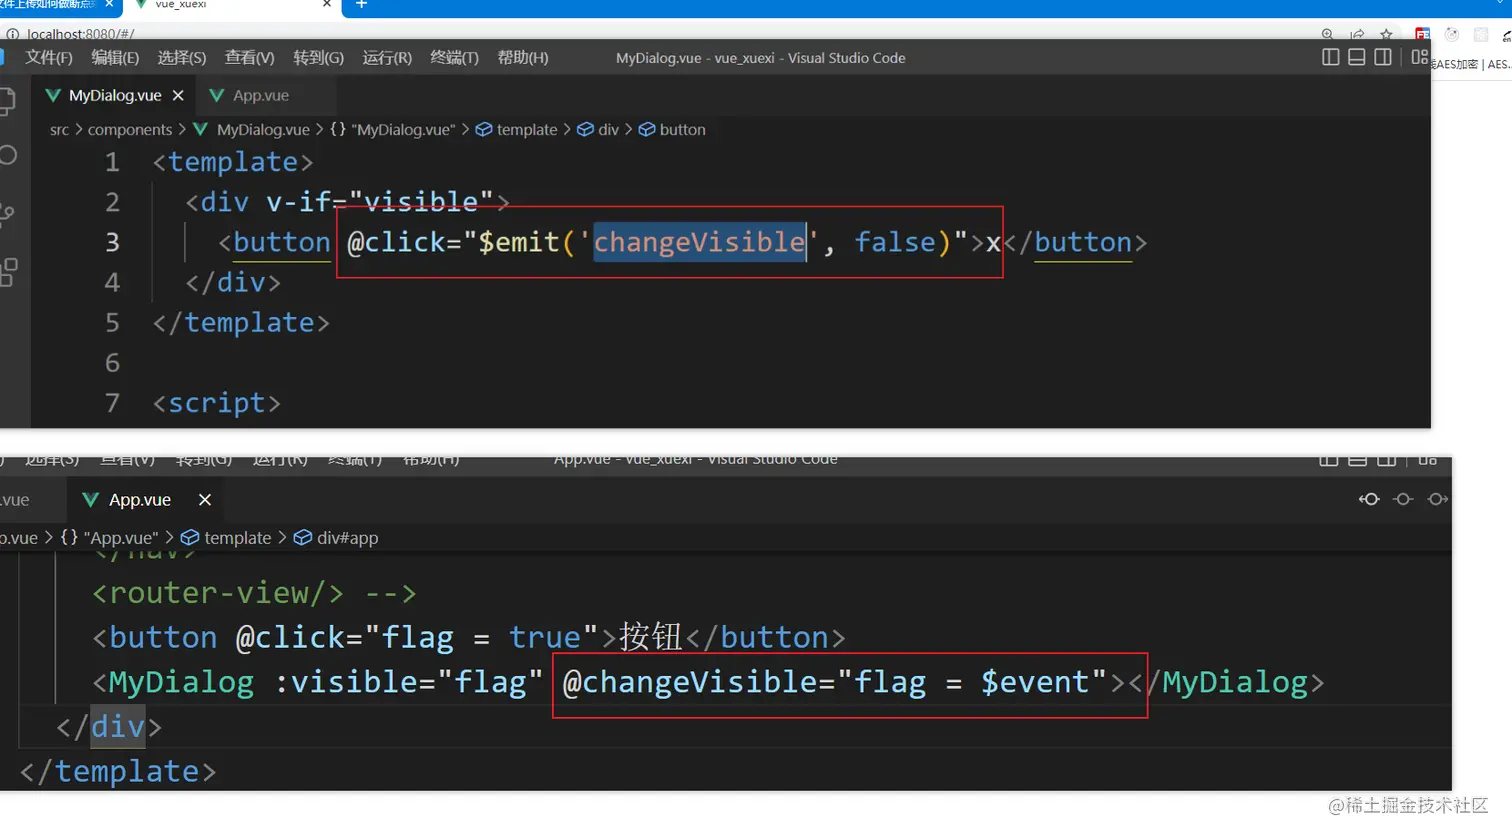Image resolution: width=1512 pixels, height=839 pixels.
Task: Close the vue_xuexi browser tab
Action: tap(326, 5)
